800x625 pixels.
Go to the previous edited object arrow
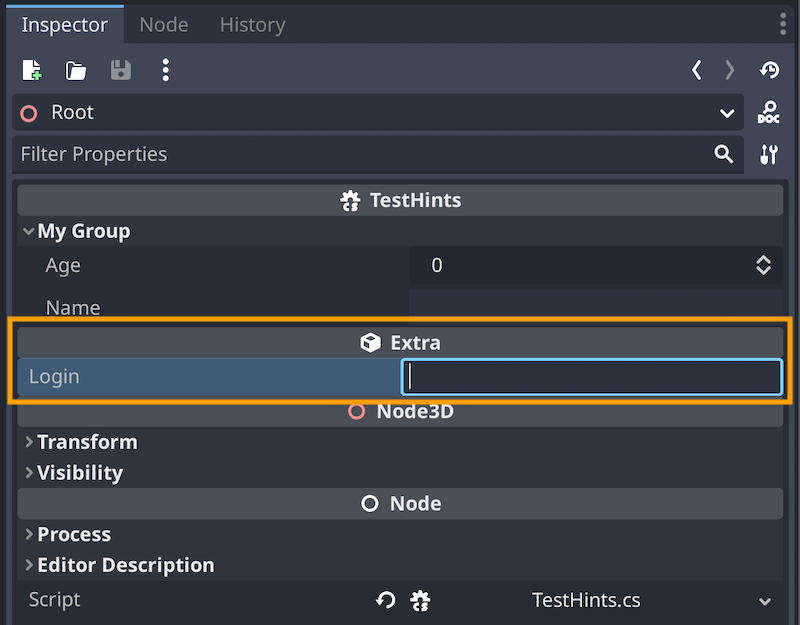click(x=696, y=70)
